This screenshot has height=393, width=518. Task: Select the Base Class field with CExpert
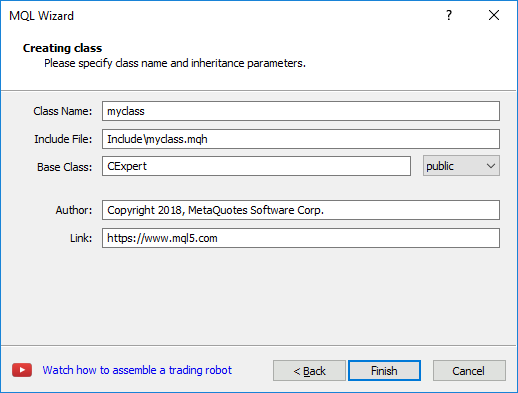[256, 166]
